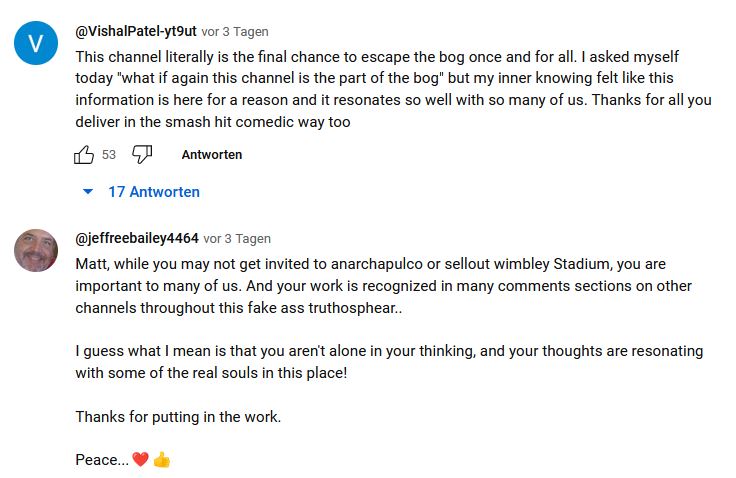
Task: Click the word "Peace..." in jeffreebailey's comment
Action: [101, 460]
